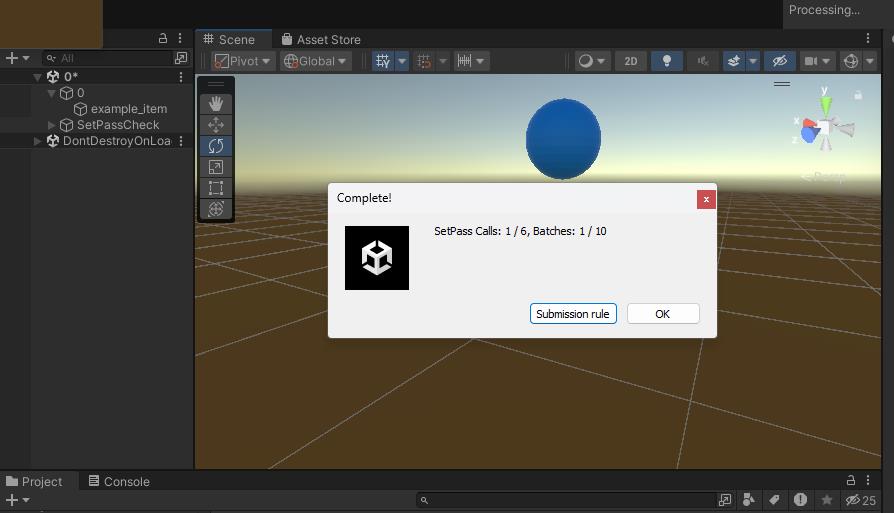Search by label in Project panel
The width and height of the screenshot is (894, 513).
click(774, 500)
